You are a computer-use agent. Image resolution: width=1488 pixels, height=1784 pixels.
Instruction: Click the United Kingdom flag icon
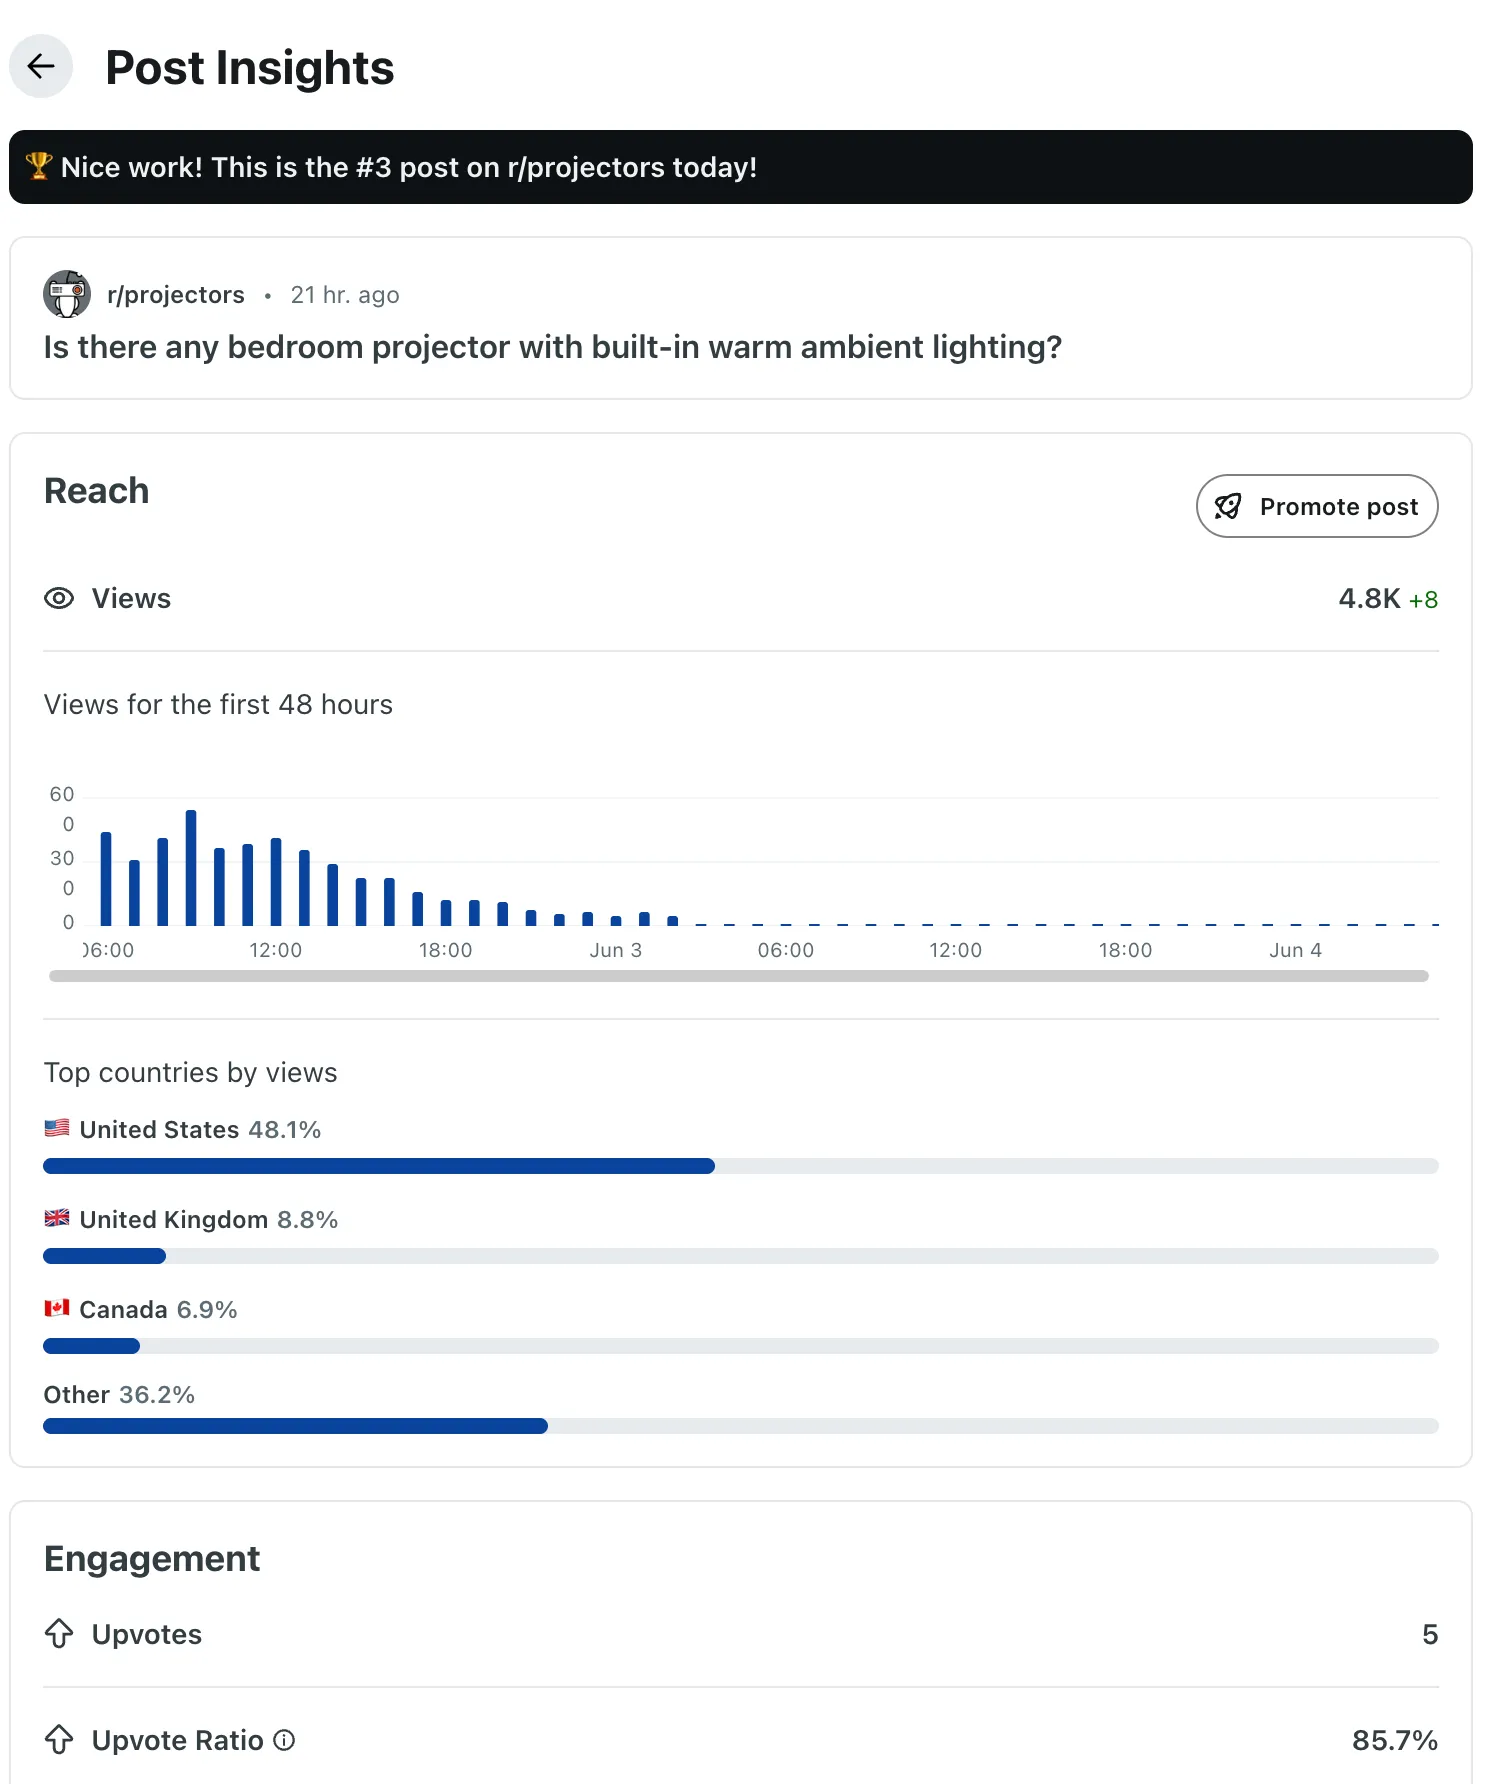pyautogui.click(x=57, y=1218)
